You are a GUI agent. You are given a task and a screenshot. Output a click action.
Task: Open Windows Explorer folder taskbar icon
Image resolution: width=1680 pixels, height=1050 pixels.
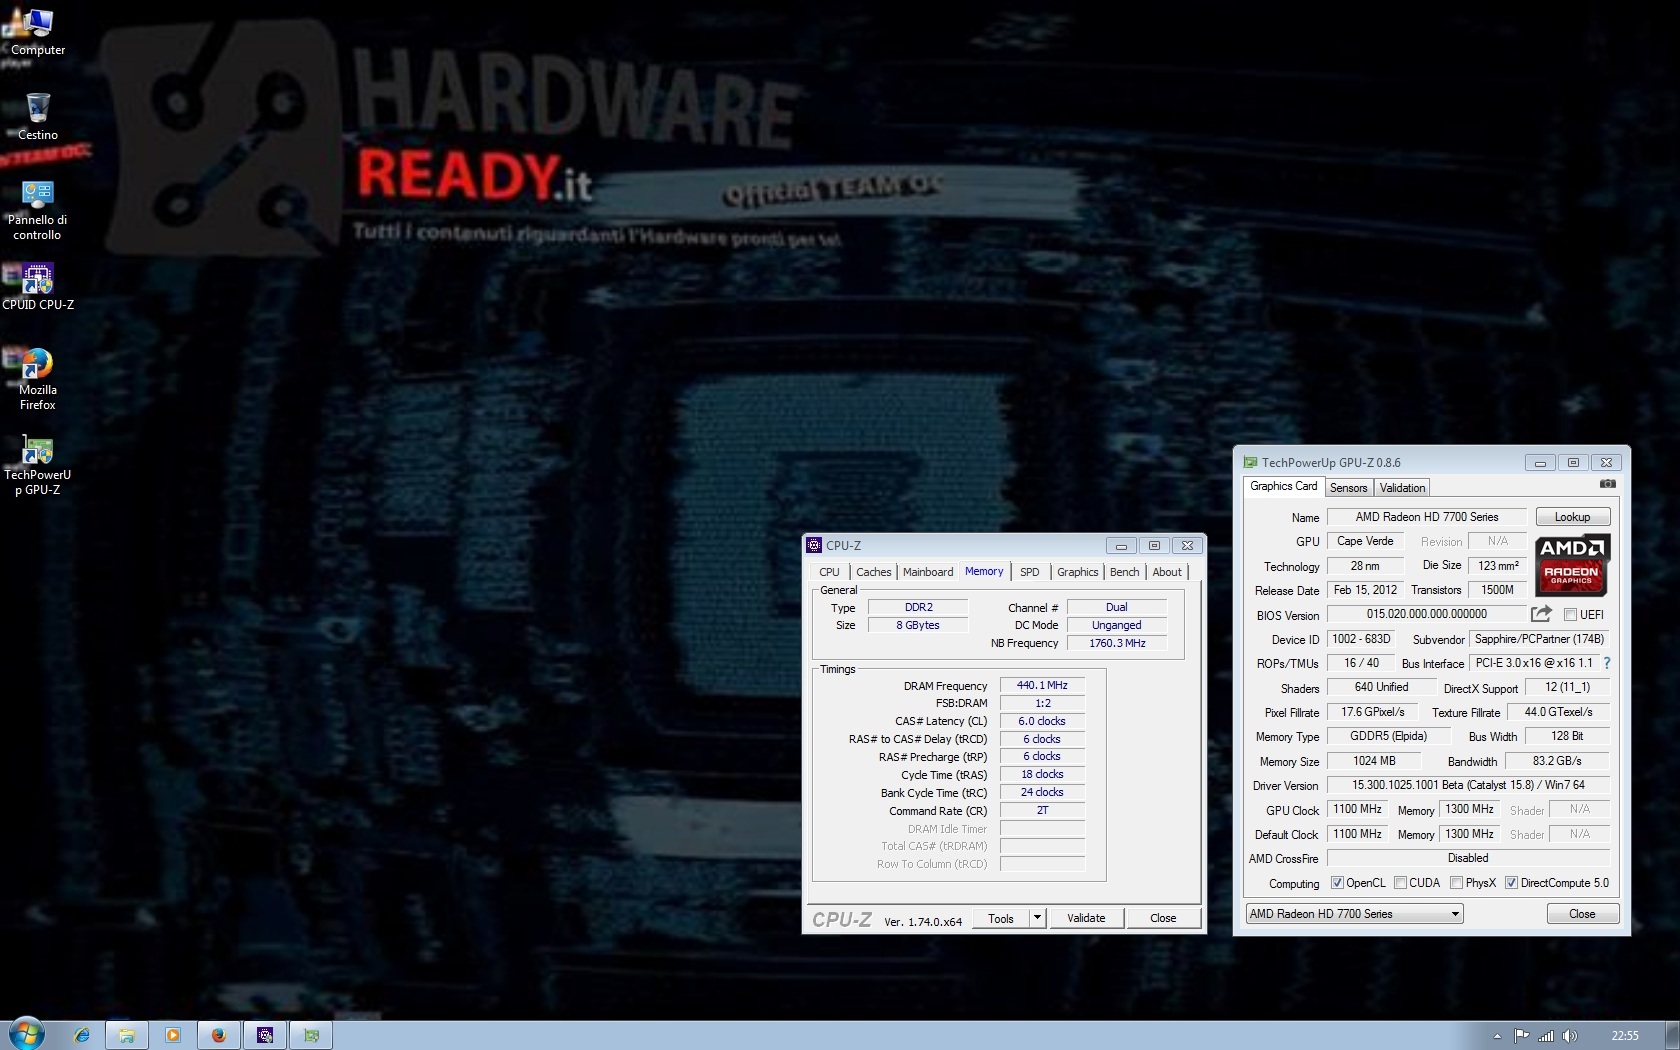click(127, 1035)
